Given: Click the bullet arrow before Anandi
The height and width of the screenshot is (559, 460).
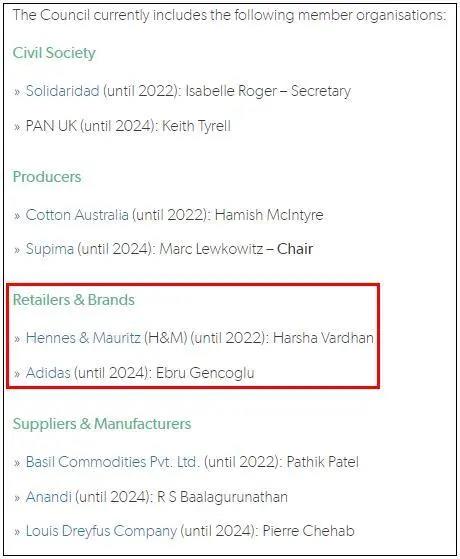Looking at the screenshot, I should [17, 498].
